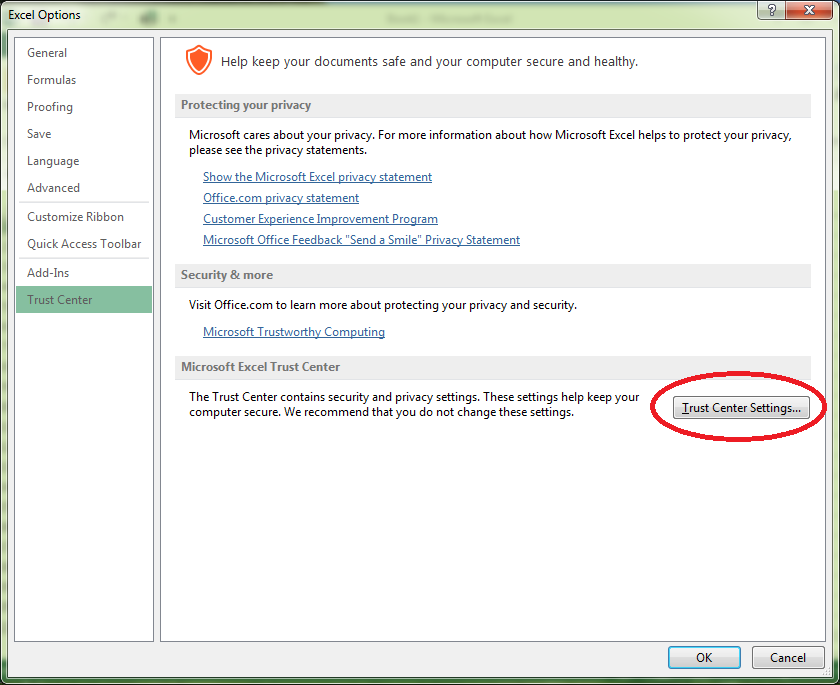Go to Proofing options
The height and width of the screenshot is (685, 840).
84,107
